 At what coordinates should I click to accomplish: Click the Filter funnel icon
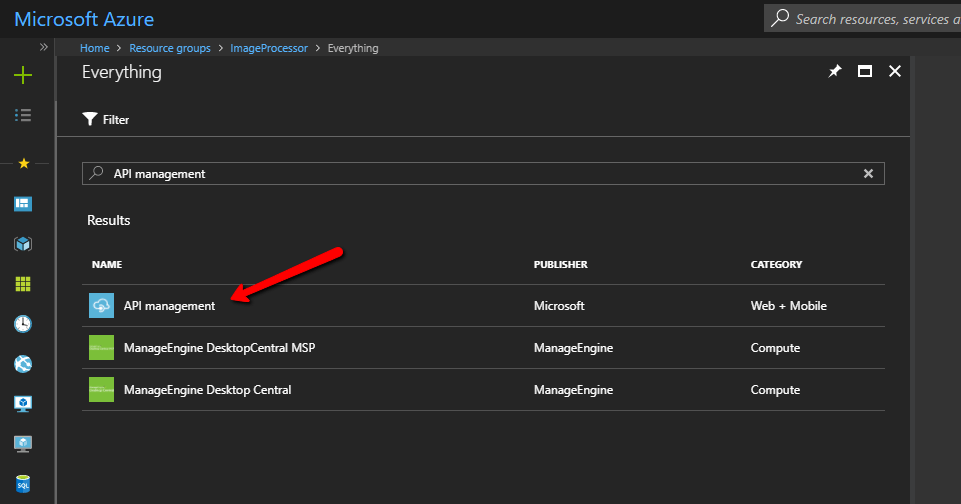(x=90, y=119)
